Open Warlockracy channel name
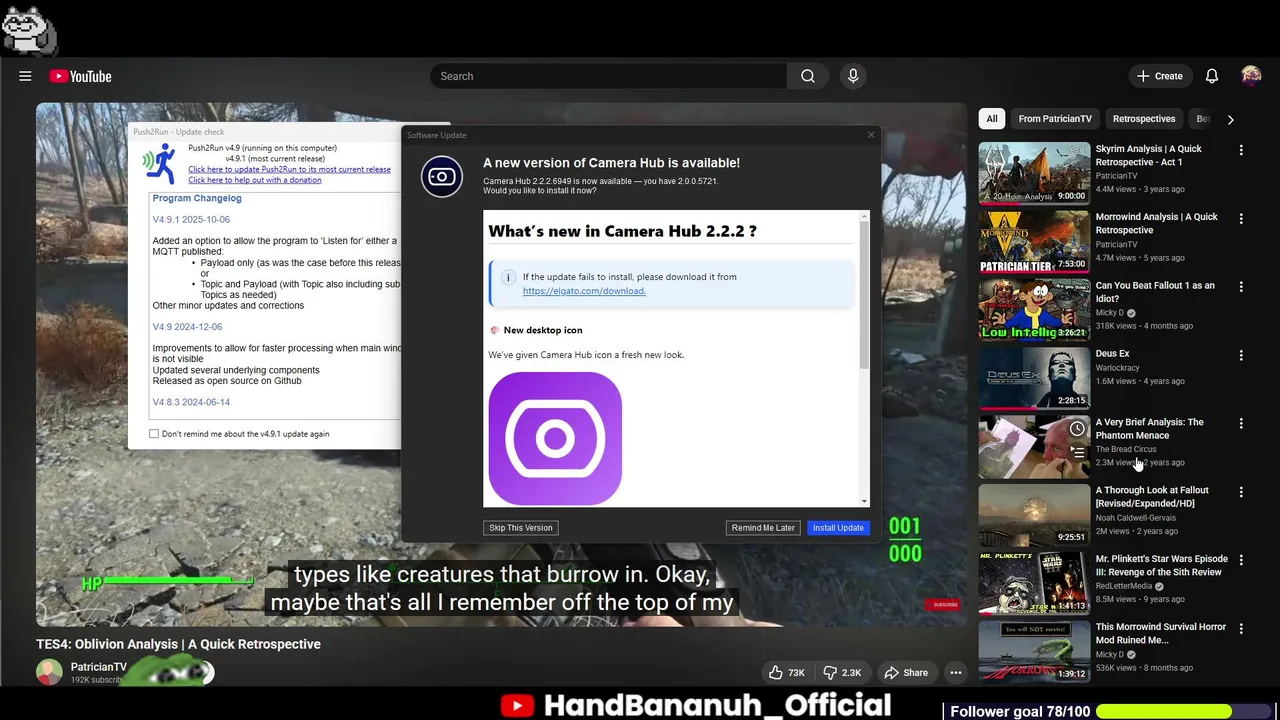The height and width of the screenshot is (720, 1280). click(x=1117, y=367)
